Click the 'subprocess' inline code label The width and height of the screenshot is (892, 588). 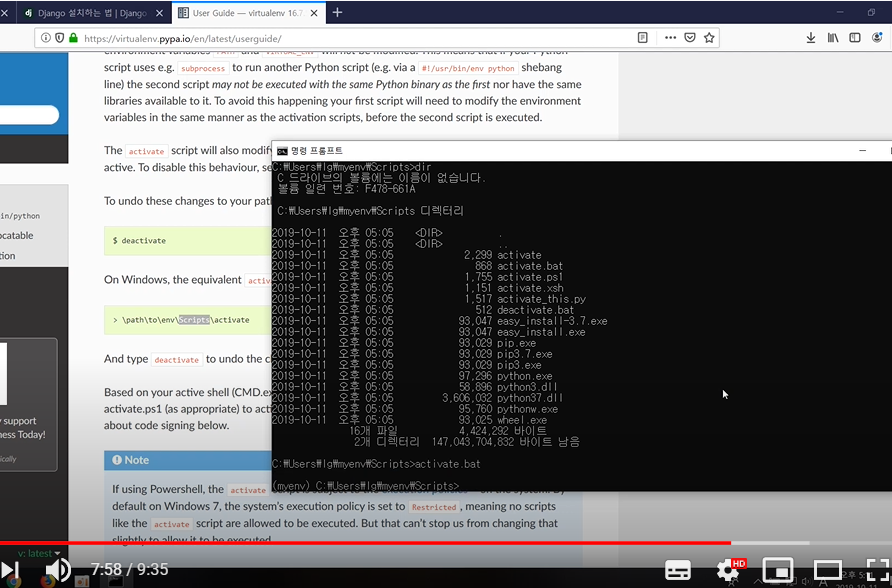pos(203,68)
